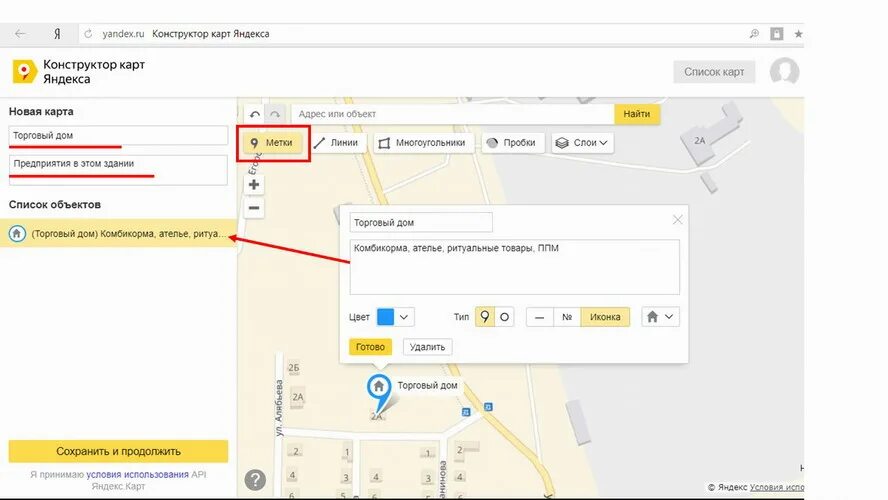This screenshot has width=888, height=500.
Task: Expand the Слои layers dropdown
Action: [582, 143]
